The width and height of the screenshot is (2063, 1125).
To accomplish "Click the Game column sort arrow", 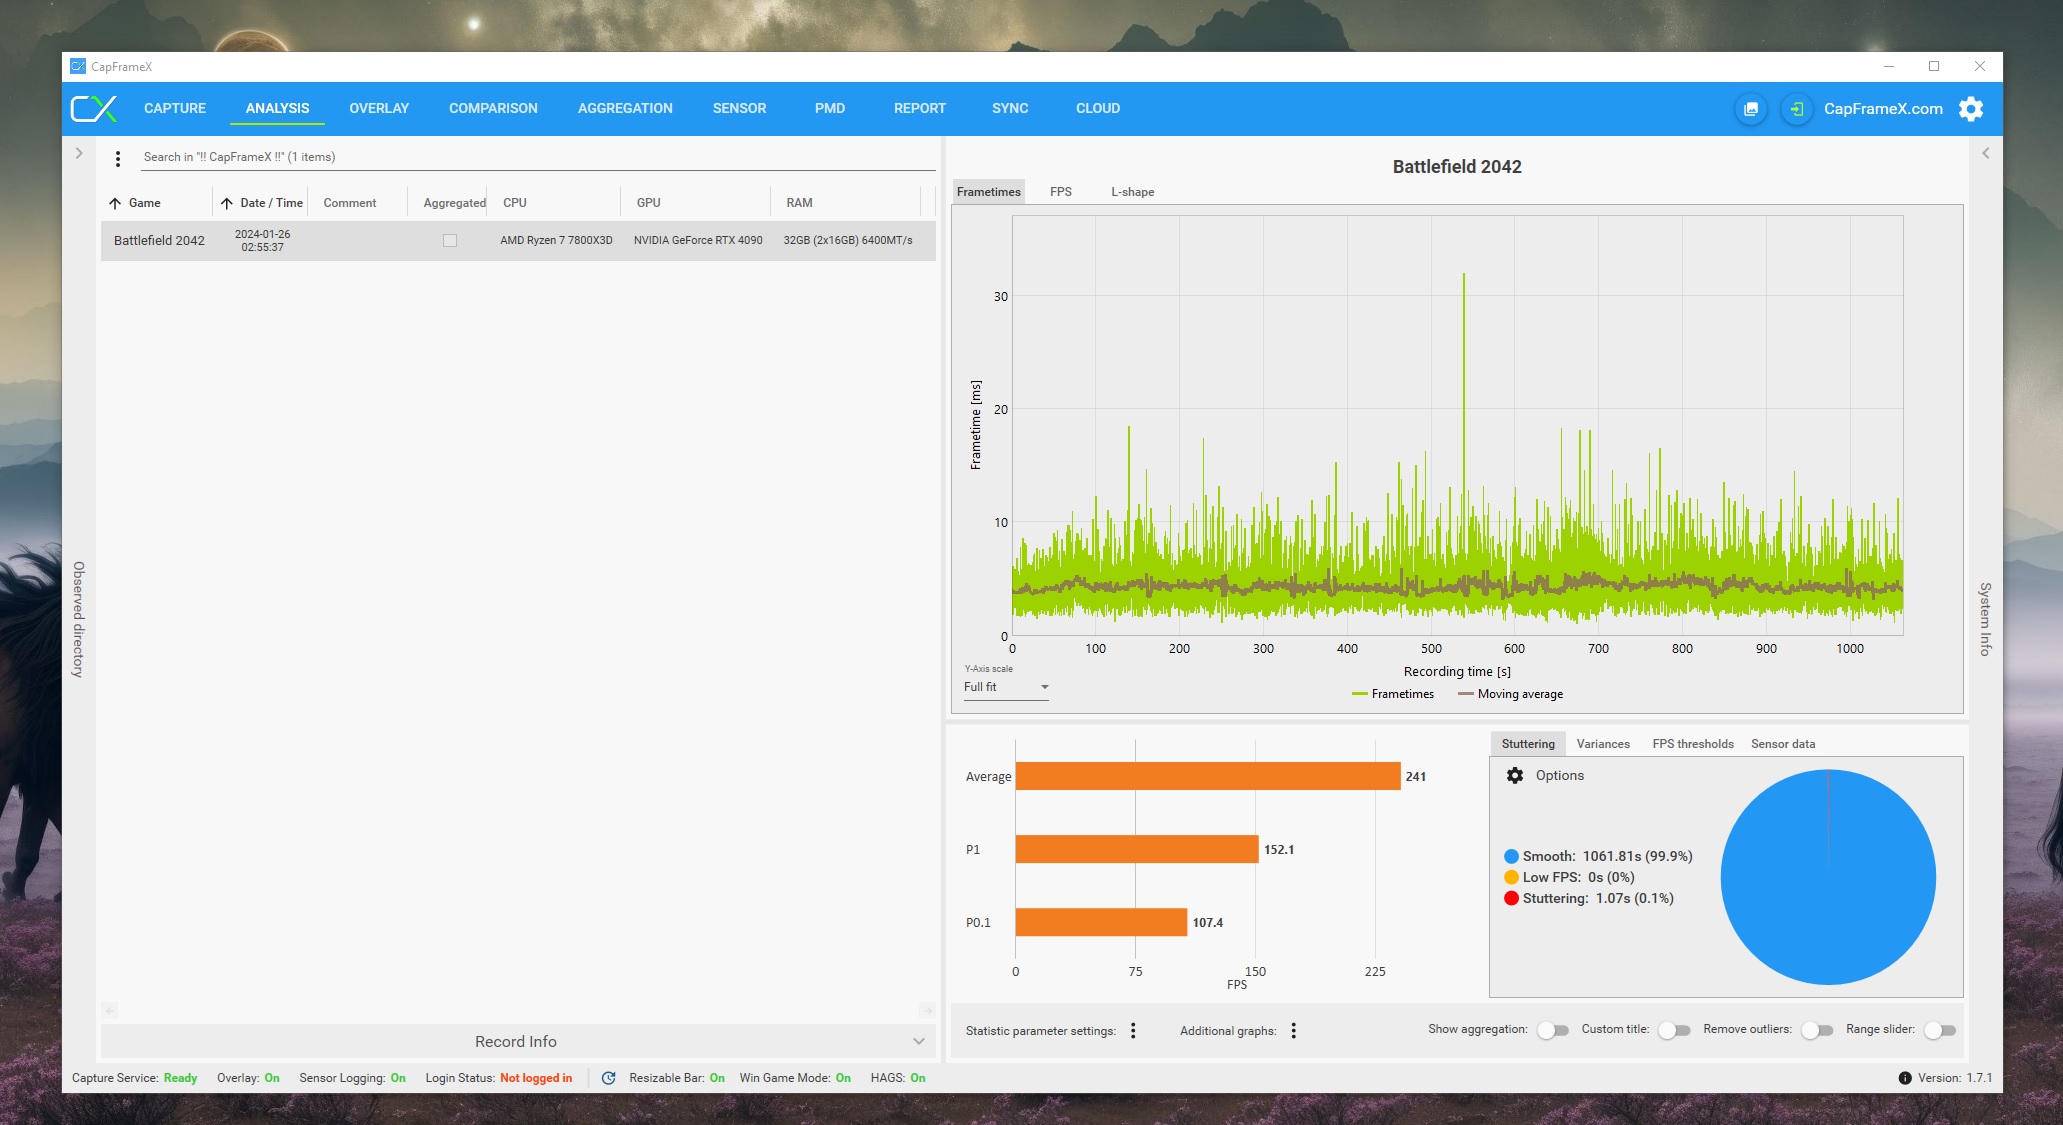I will click(115, 203).
